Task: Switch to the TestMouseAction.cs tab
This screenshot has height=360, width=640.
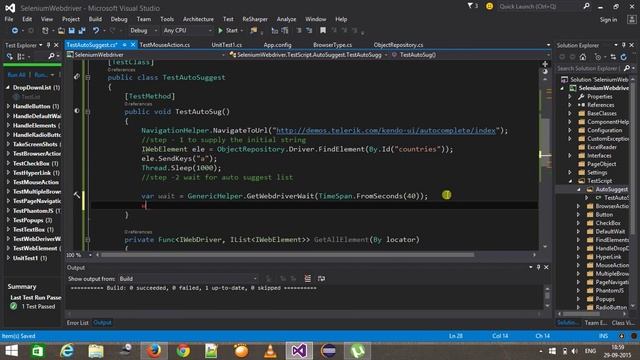Action: pyautogui.click(x=164, y=45)
